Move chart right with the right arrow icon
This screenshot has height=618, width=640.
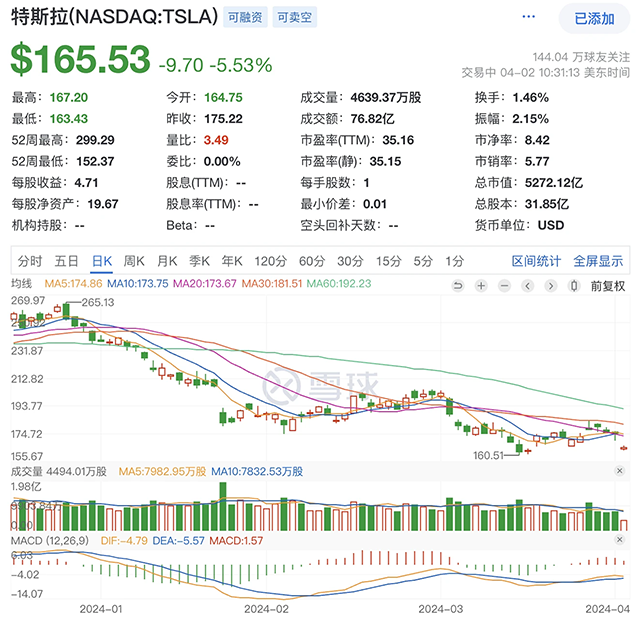click(551, 286)
